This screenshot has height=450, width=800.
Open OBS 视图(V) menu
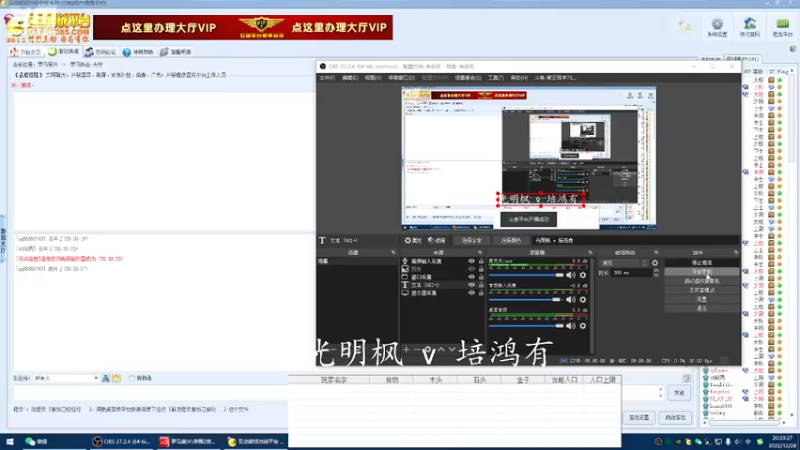click(372, 78)
